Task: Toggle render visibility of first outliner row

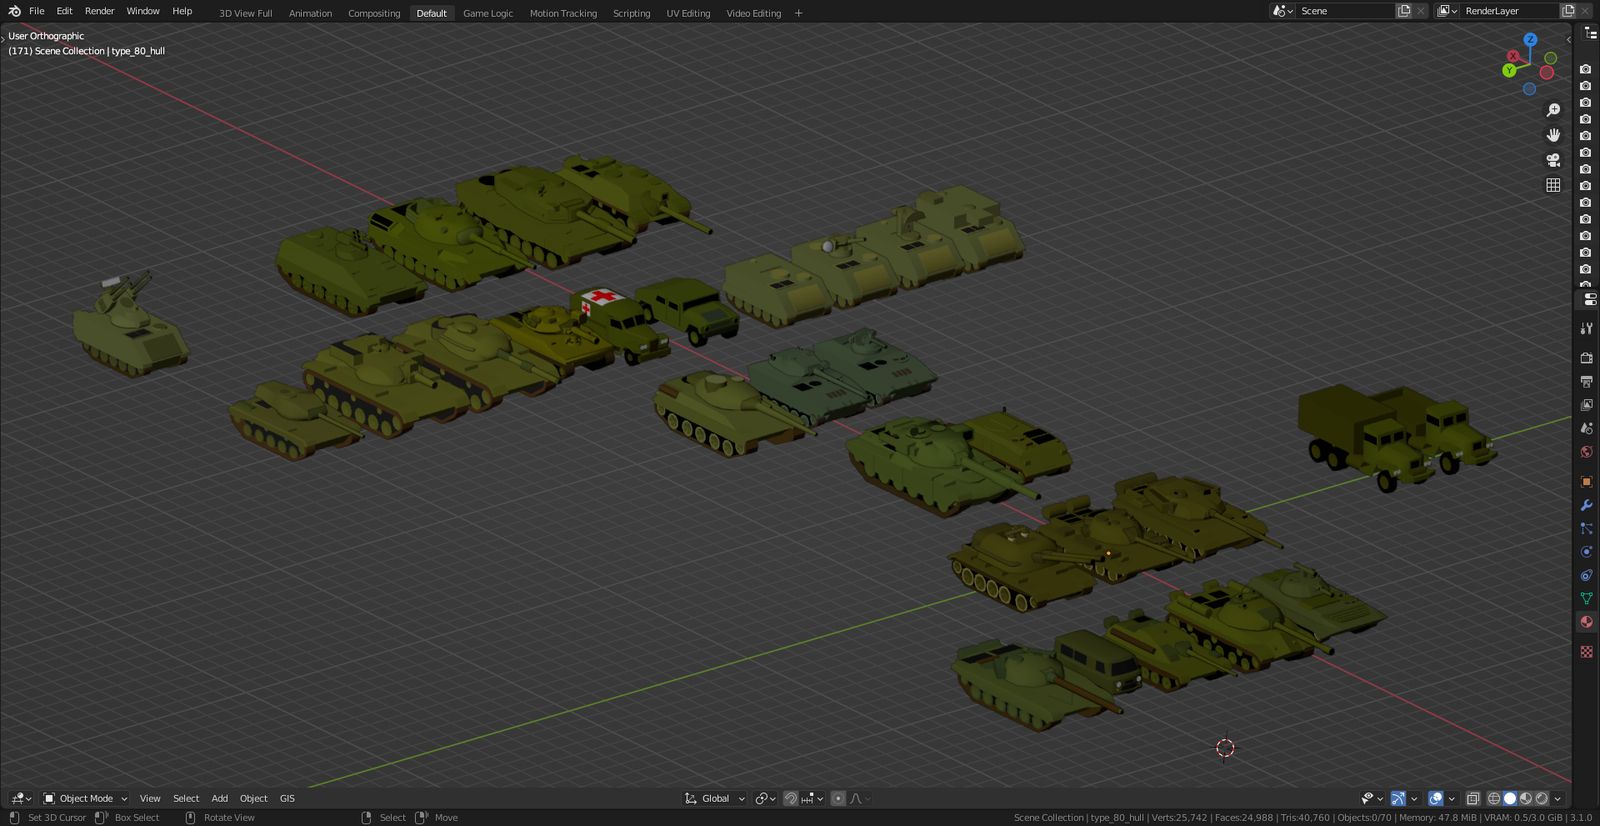Action: [1585, 69]
